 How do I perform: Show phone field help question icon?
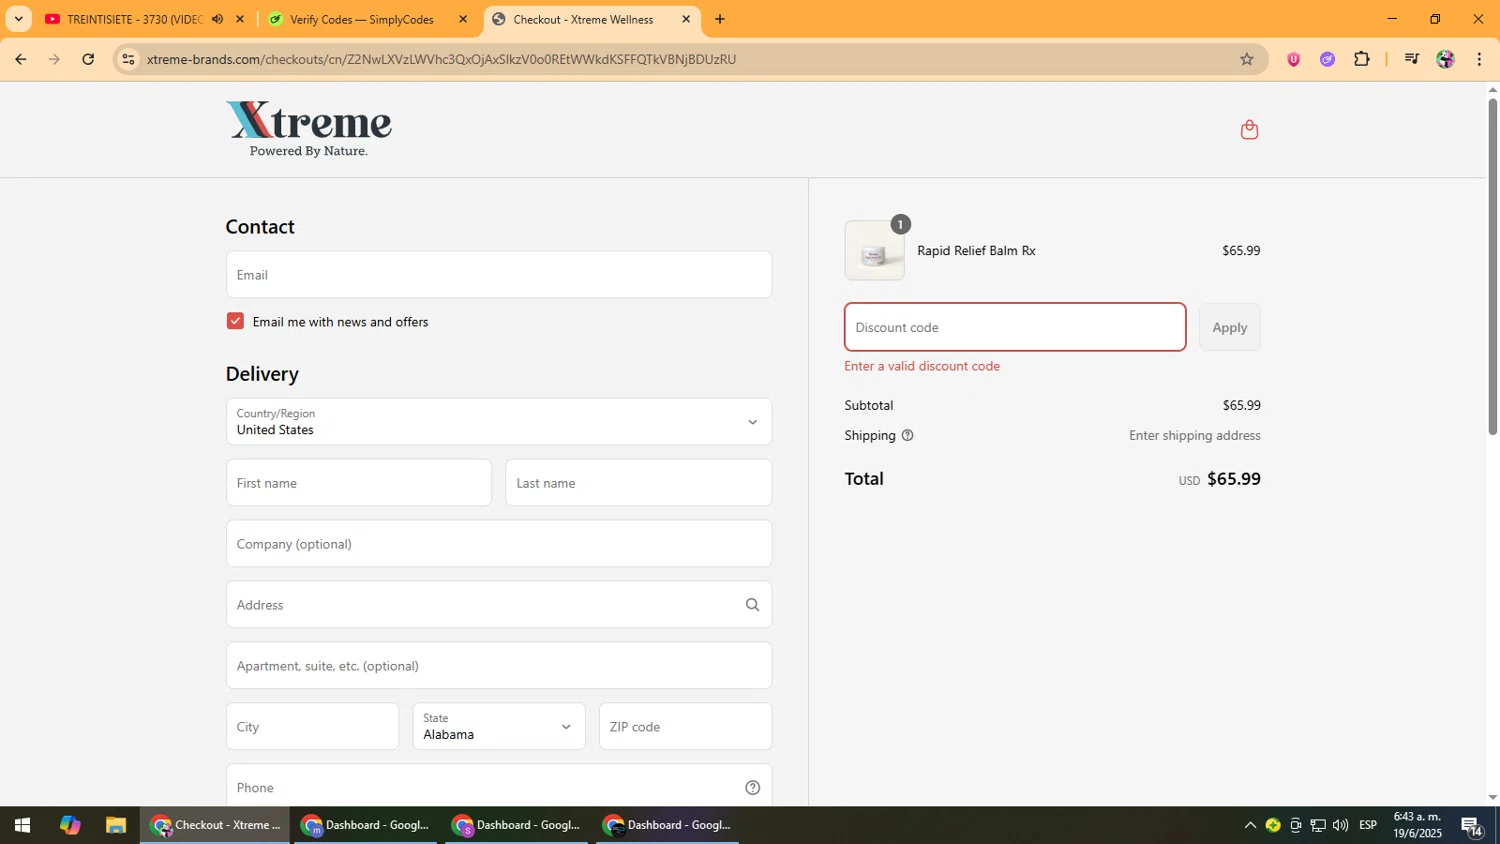click(x=753, y=788)
